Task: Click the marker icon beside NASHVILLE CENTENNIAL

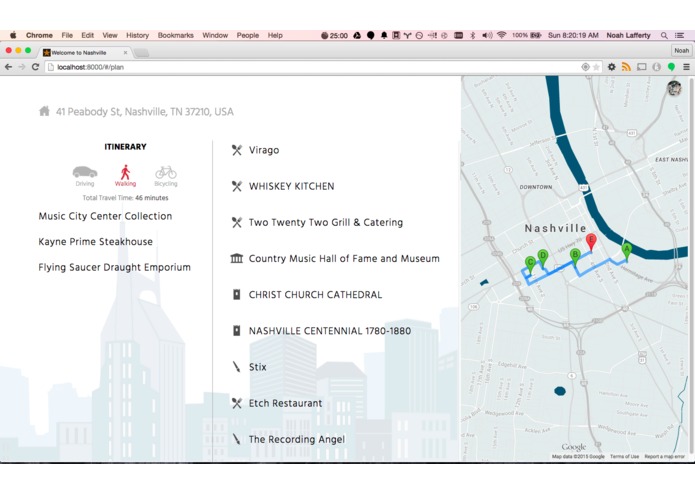Action: click(237, 331)
